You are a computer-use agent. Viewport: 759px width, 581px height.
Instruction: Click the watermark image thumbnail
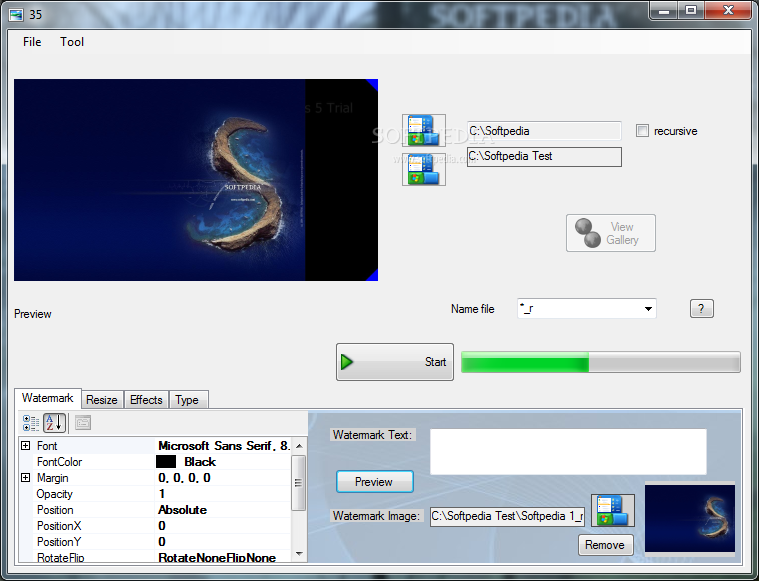690,519
